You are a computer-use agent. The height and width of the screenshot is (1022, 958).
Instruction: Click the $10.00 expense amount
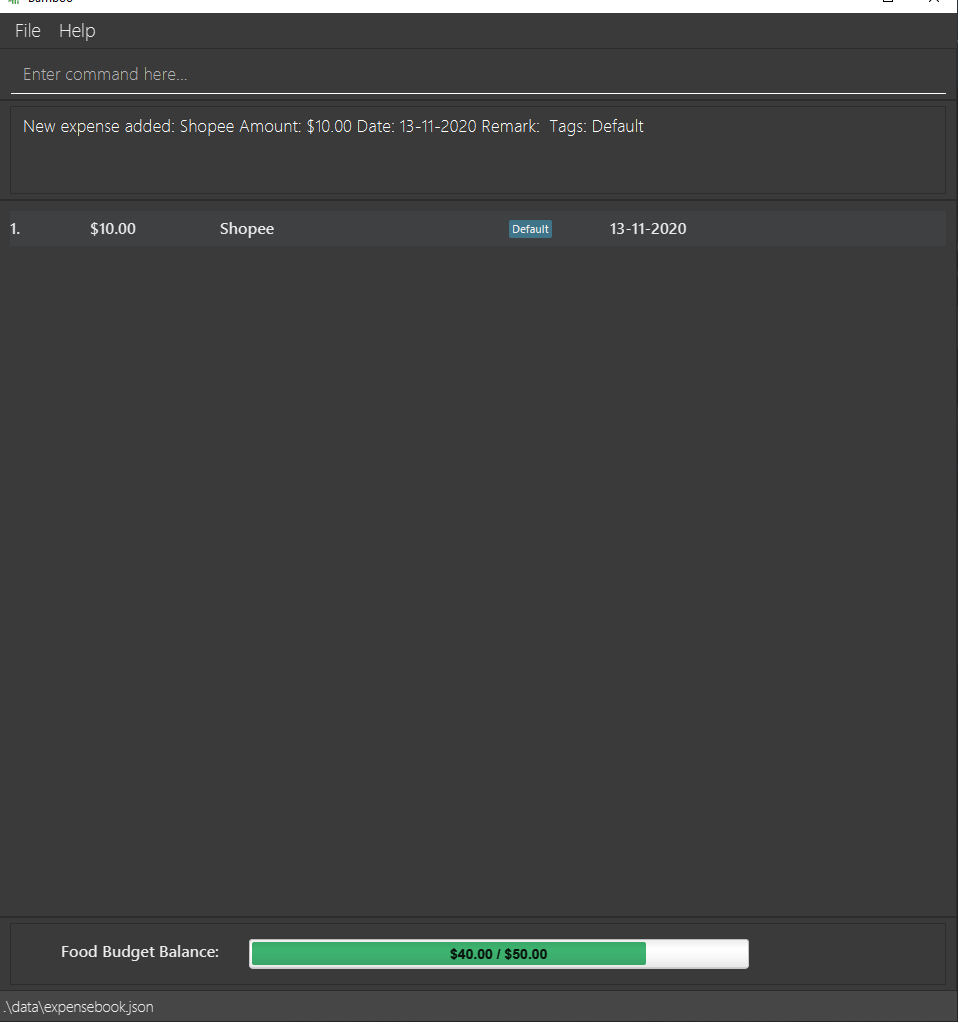[x=113, y=229]
